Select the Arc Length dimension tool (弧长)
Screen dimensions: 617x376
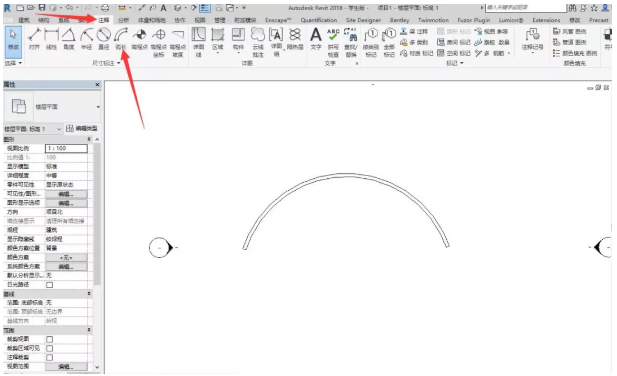coord(121,39)
